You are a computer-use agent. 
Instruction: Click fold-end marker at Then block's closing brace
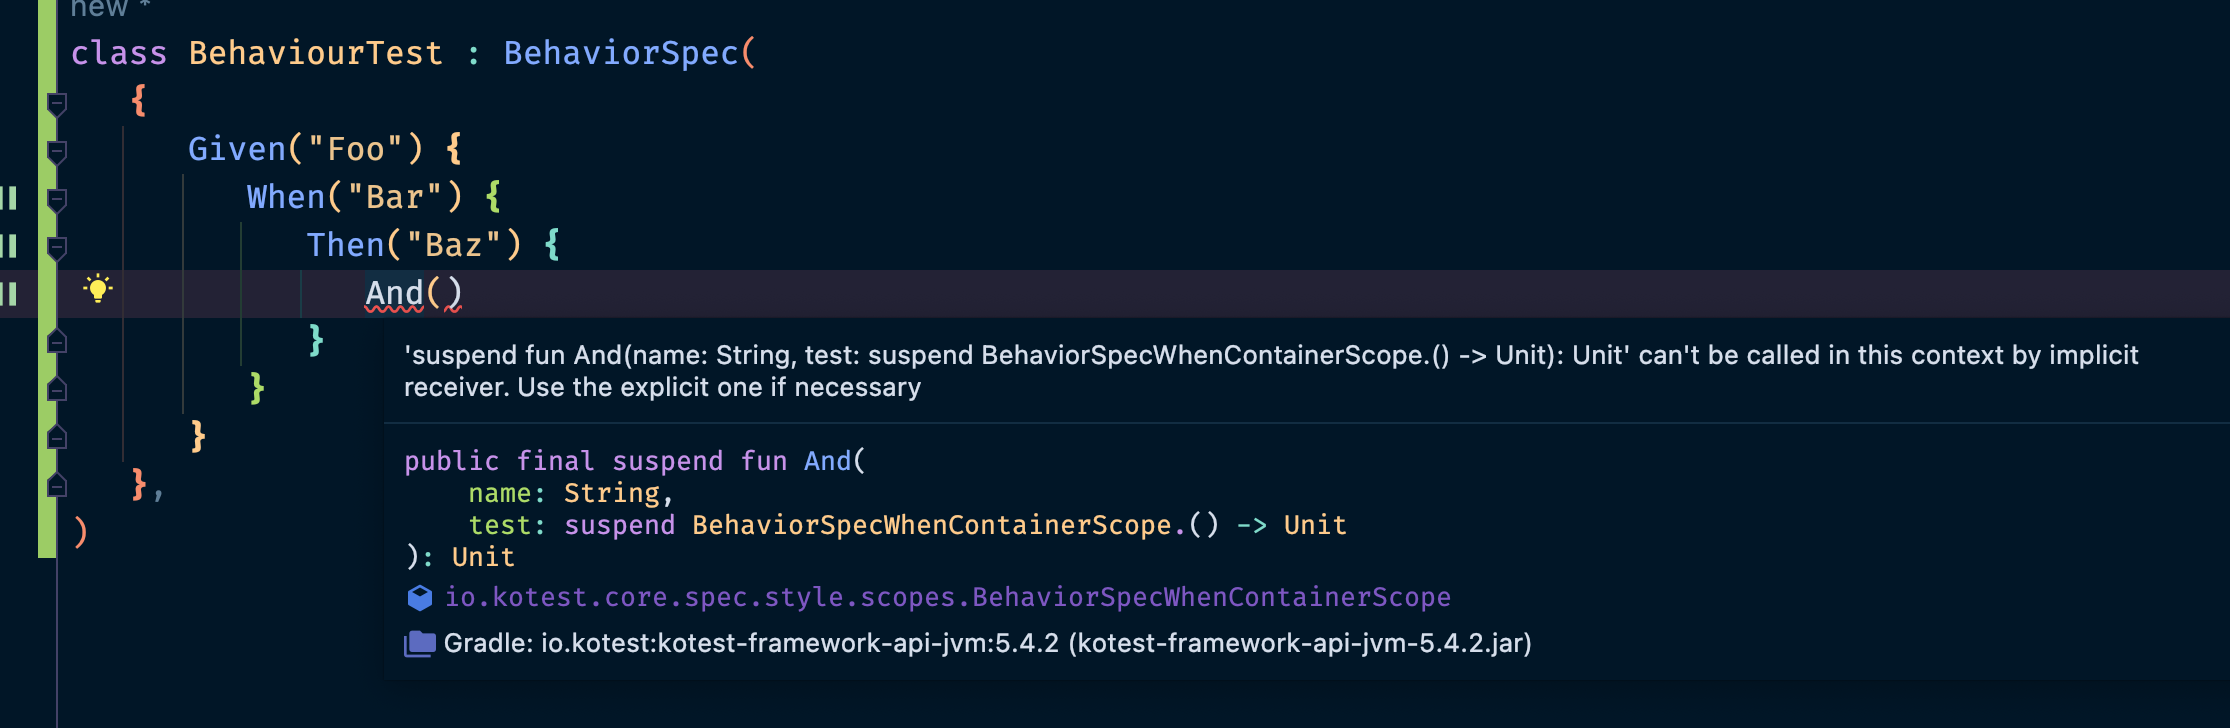click(x=57, y=342)
